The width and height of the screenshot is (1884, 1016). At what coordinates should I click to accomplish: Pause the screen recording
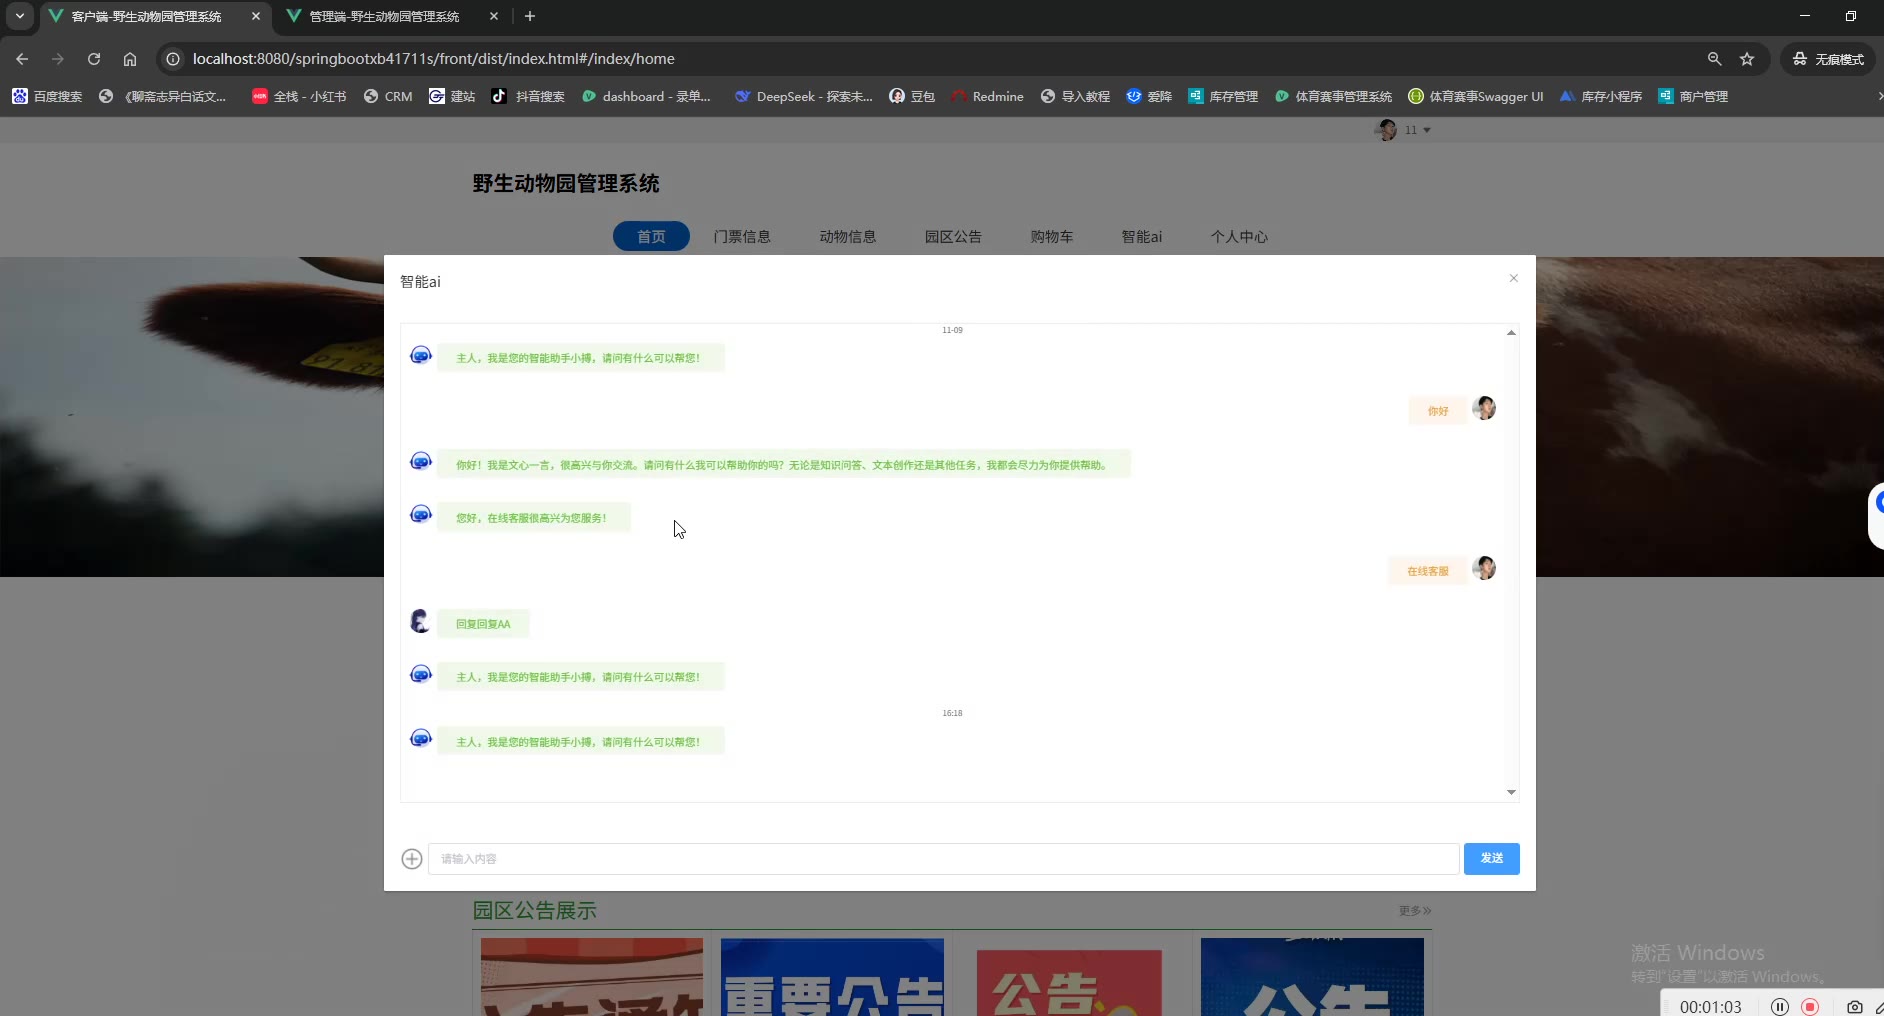(x=1780, y=1007)
